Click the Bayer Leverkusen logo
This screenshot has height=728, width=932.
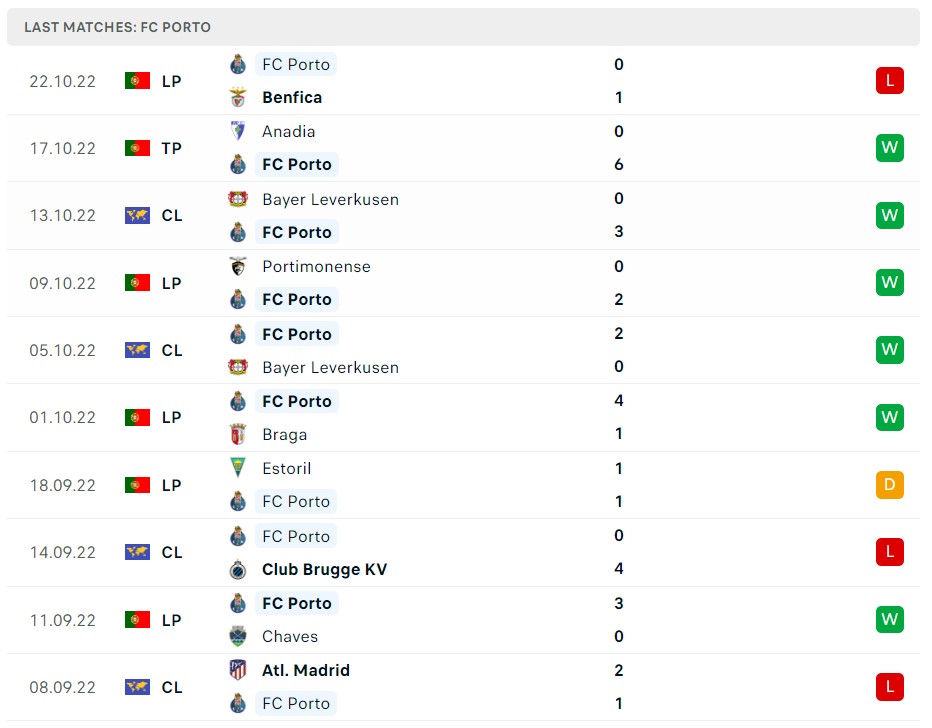point(237,199)
